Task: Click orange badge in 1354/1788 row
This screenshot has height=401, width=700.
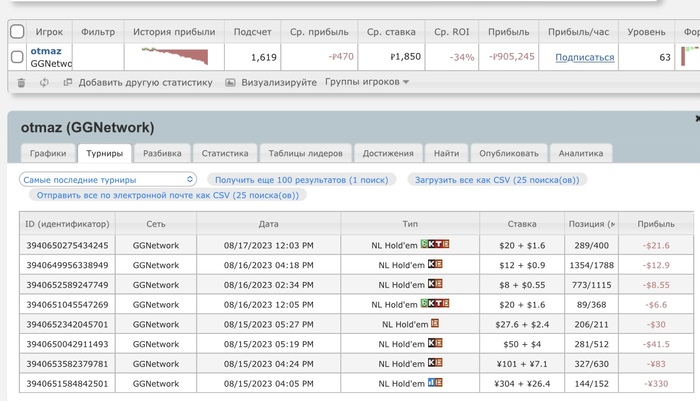Action: click(x=438, y=264)
